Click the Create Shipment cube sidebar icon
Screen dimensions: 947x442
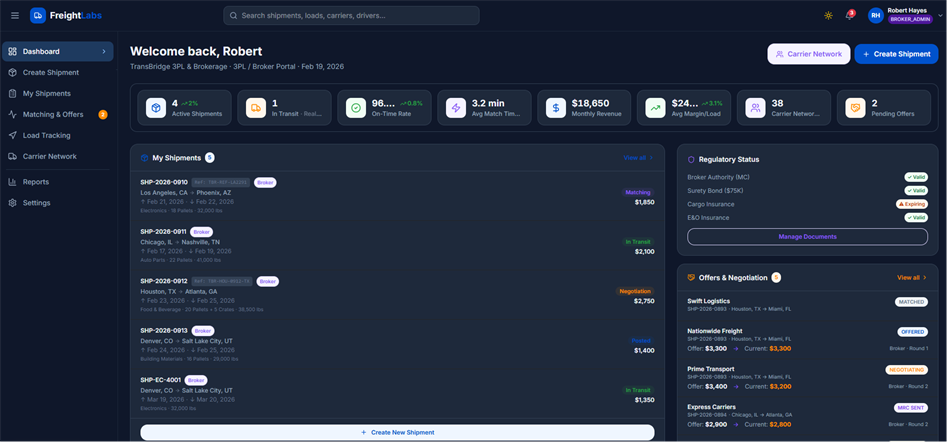pos(13,72)
